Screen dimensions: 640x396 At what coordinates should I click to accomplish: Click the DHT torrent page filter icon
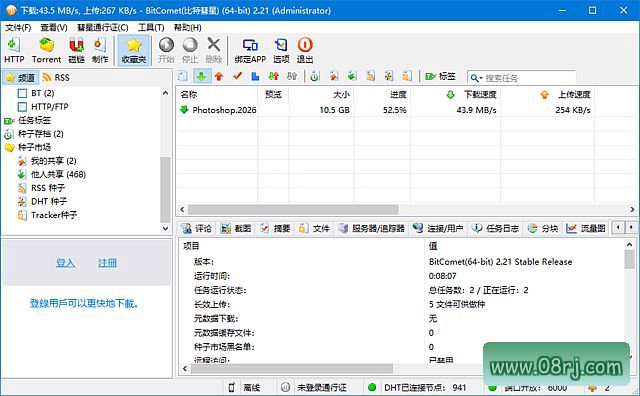click(389, 76)
